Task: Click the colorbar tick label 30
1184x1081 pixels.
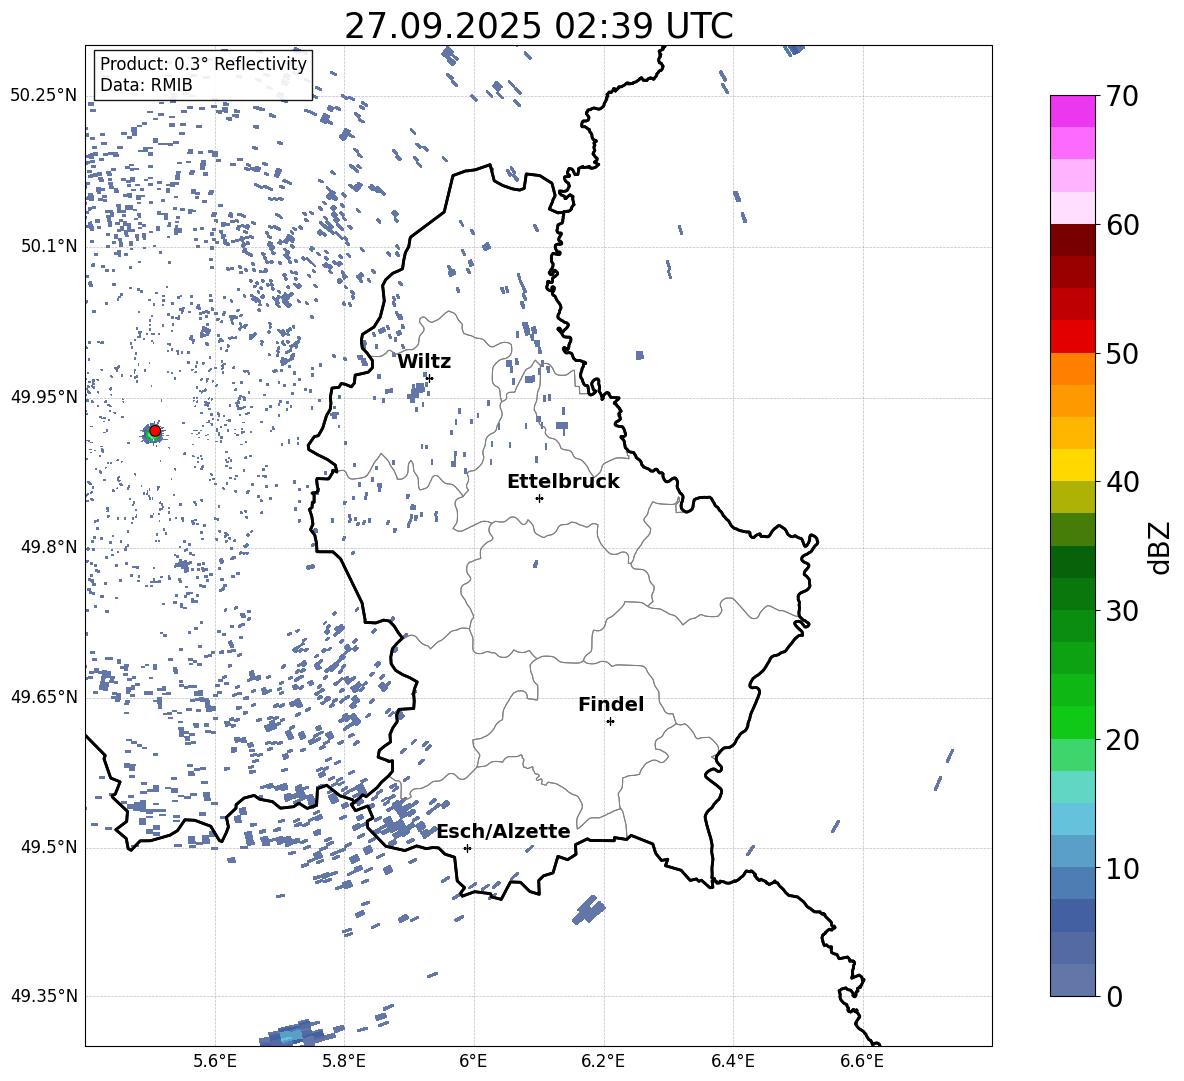Action: (x=1122, y=611)
